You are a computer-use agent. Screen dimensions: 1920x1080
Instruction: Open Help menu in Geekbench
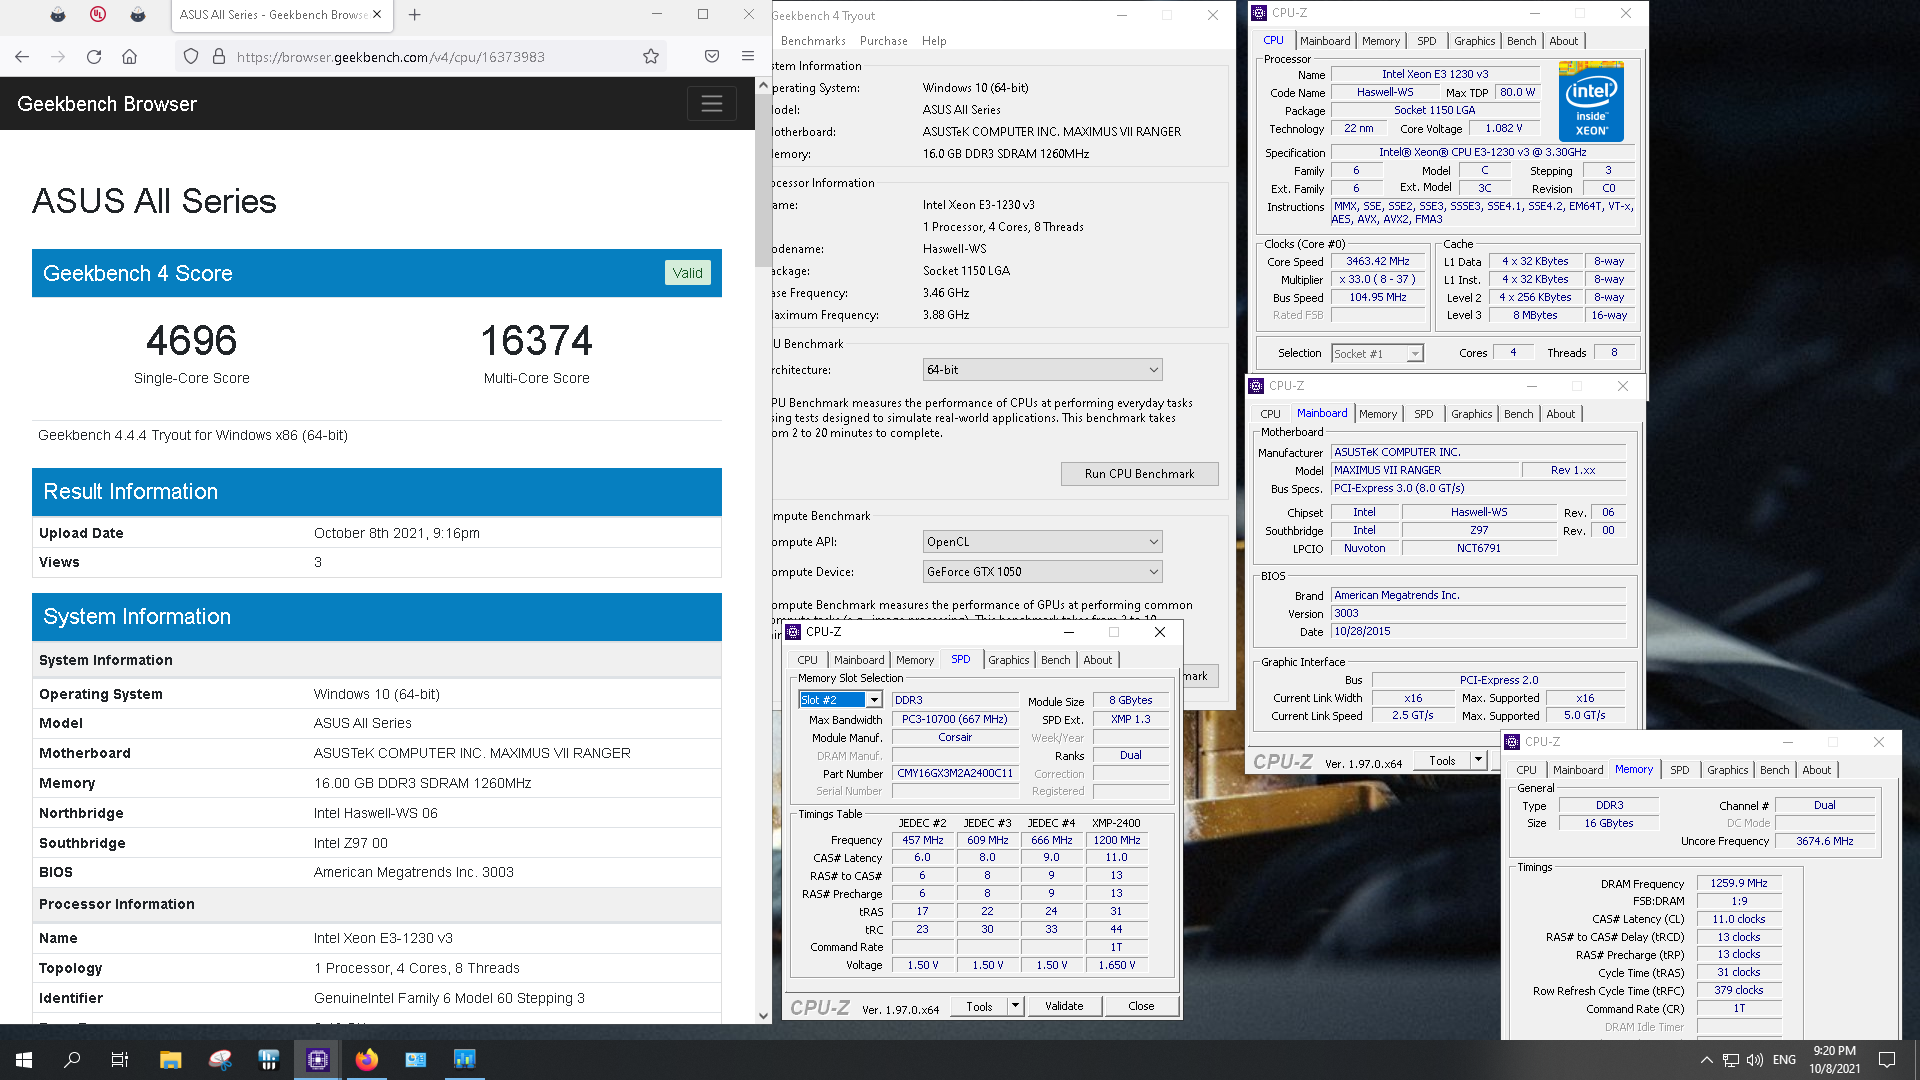pyautogui.click(x=934, y=41)
